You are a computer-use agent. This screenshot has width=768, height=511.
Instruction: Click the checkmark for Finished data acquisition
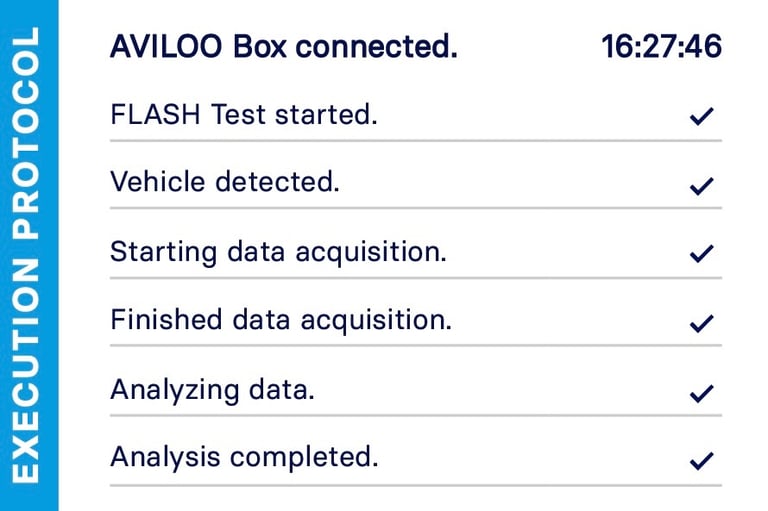tap(701, 323)
